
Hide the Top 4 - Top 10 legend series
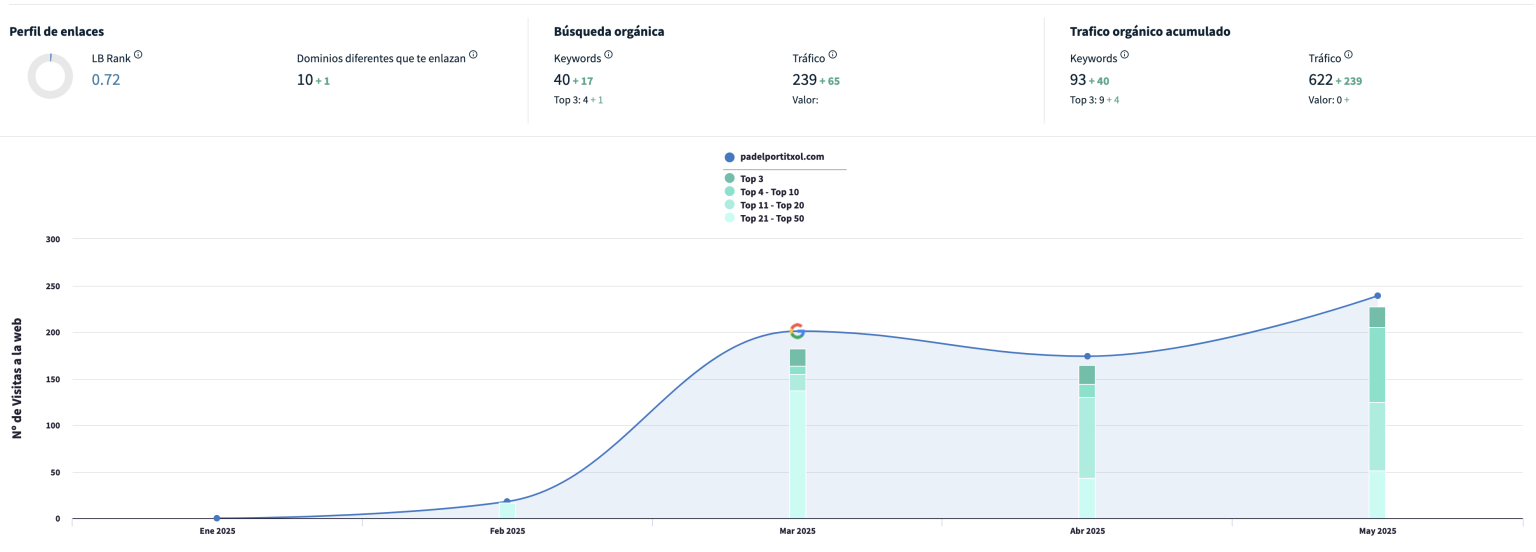(x=768, y=192)
